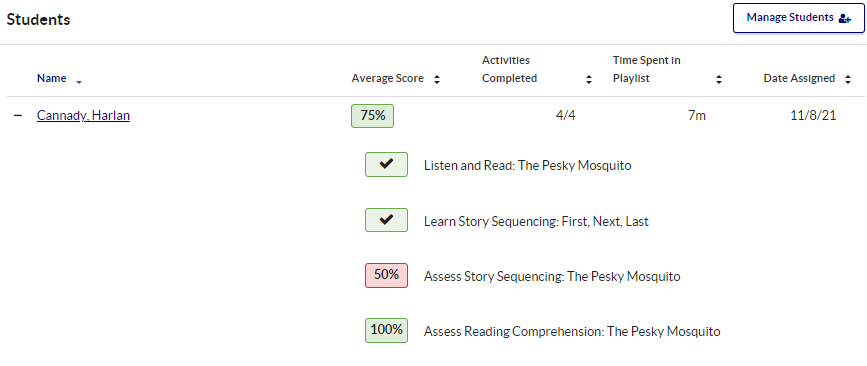Sort by Activities Completed arrows
The height and width of the screenshot is (366, 867).
(x=589, y=79)
